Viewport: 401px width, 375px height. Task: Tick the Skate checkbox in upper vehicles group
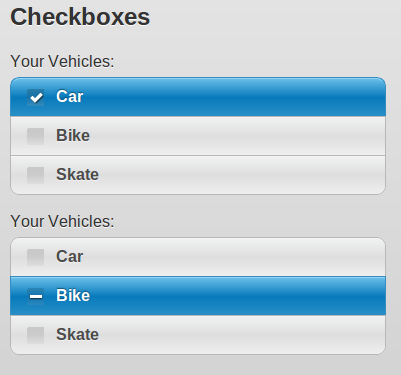pyautogui.click(x=36, y=175)
